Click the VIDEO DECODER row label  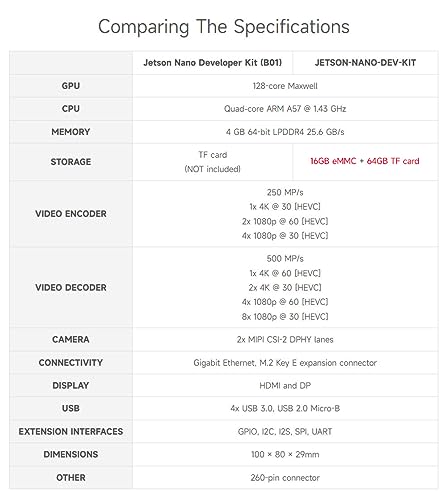click(71, 287)
